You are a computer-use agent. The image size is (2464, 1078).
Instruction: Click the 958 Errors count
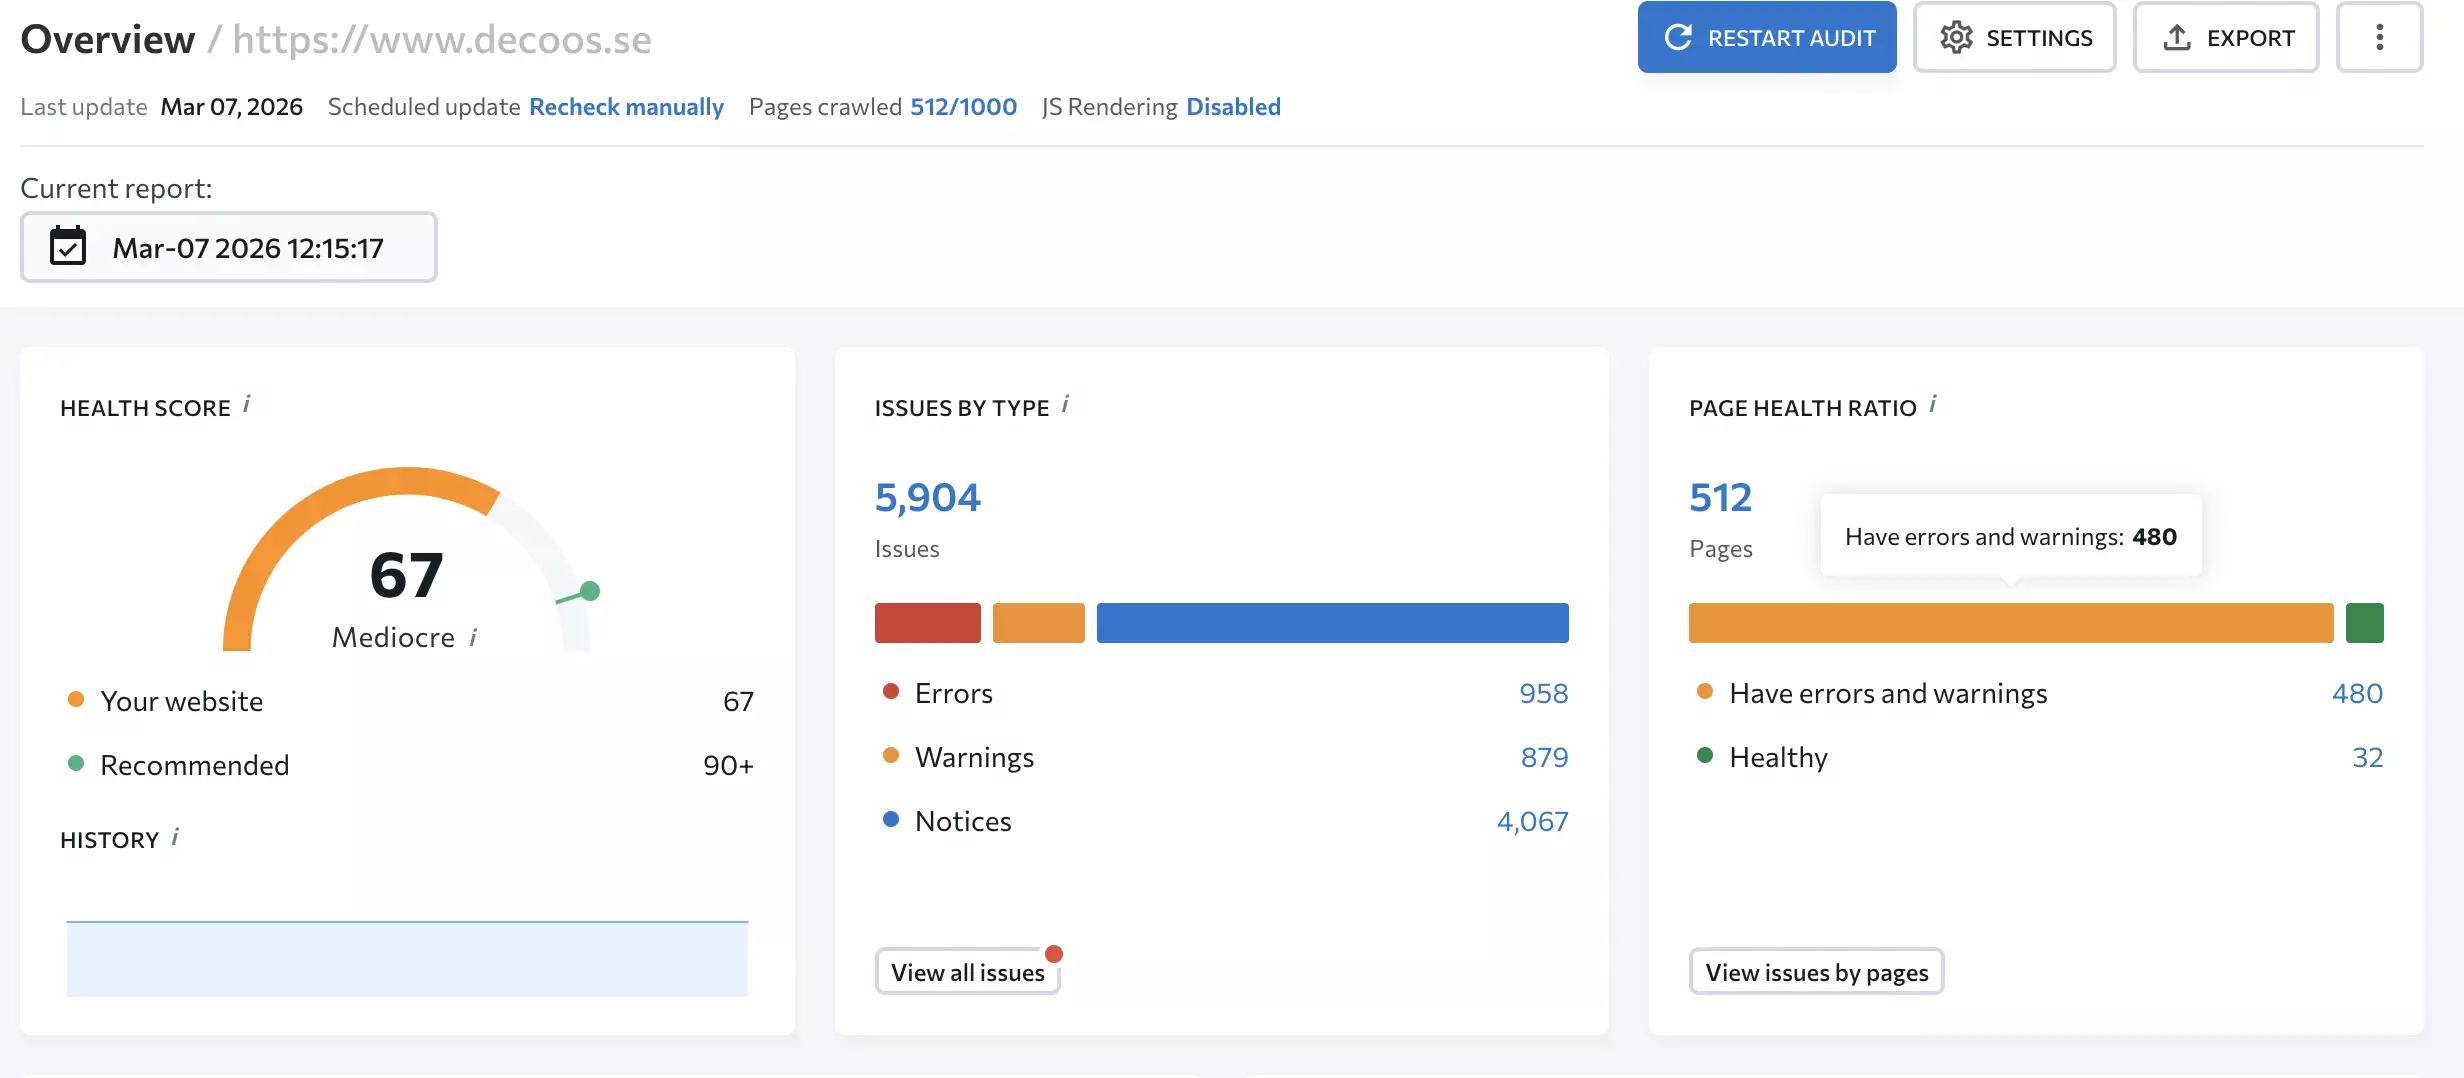pos(1543,693)
